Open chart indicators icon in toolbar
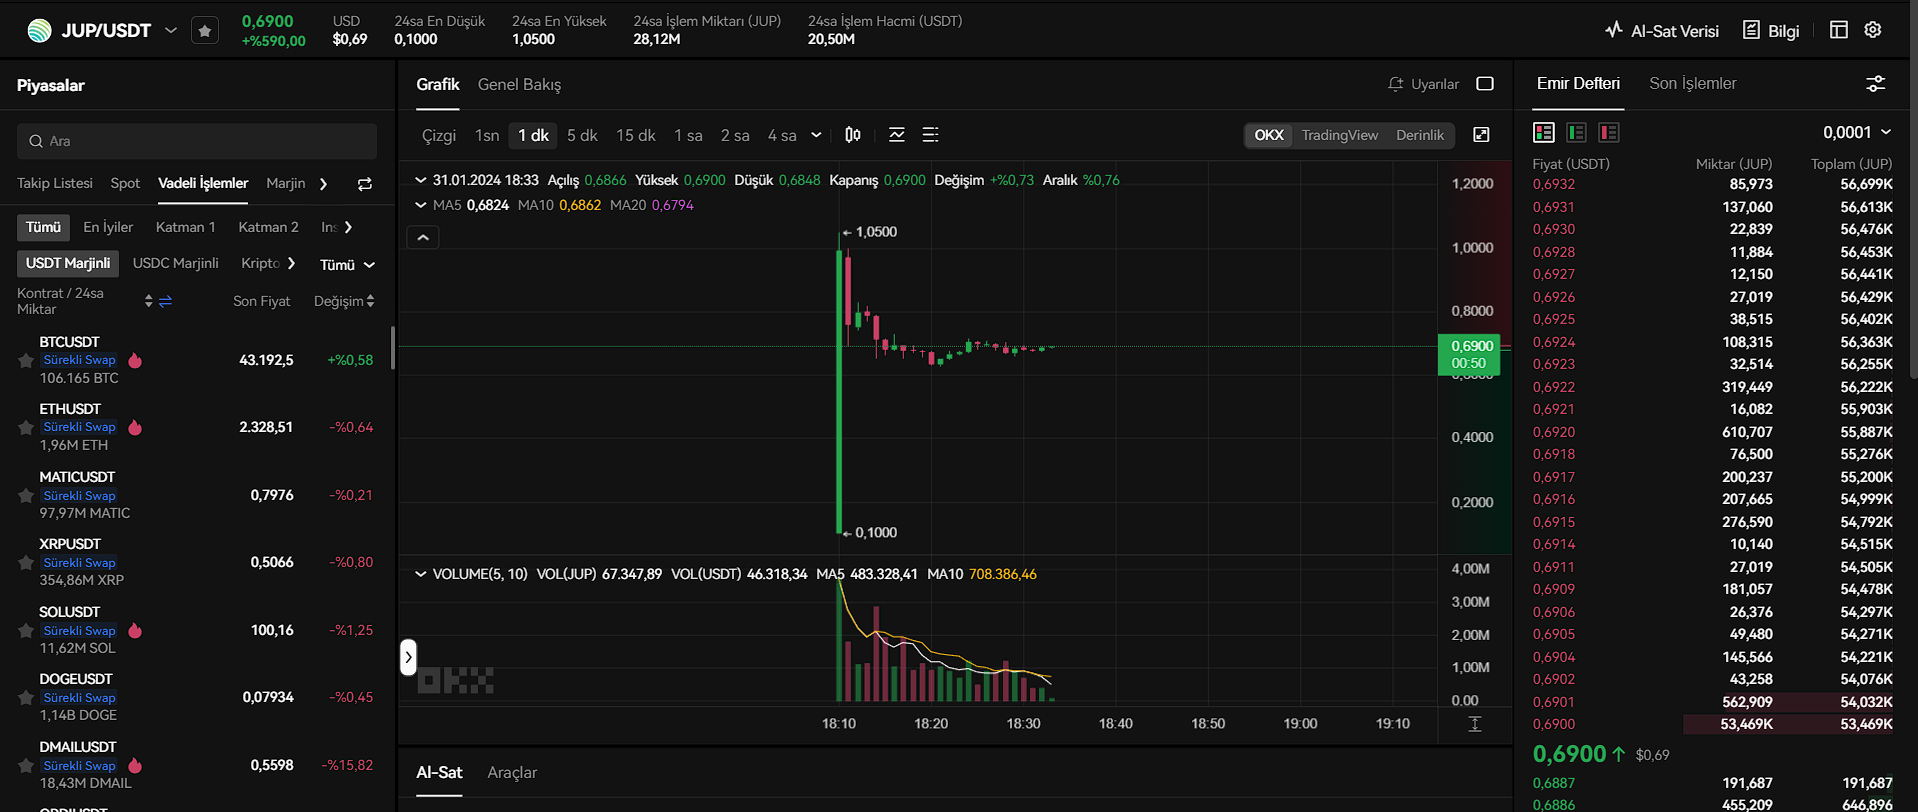Screen dimensions: 1918x812 (x=897, y=135)
